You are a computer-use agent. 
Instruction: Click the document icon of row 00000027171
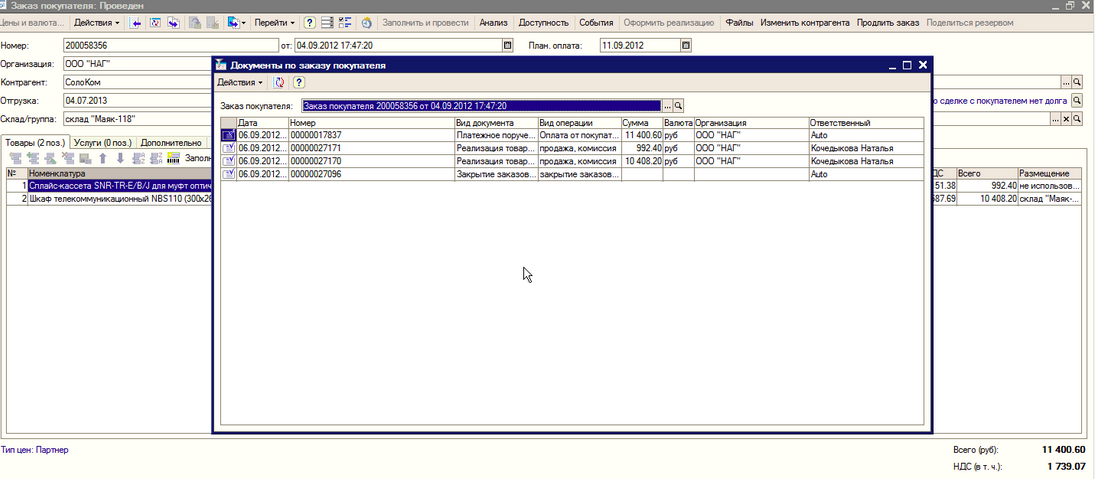click(x=228, y=148)
